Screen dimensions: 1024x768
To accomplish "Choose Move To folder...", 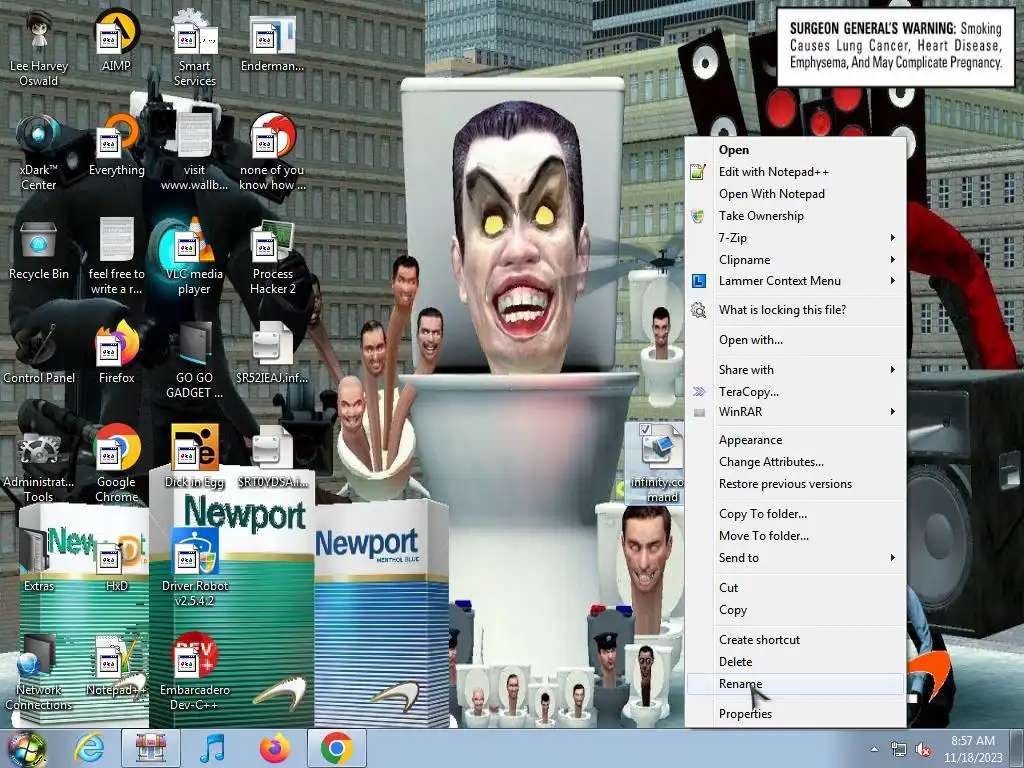I will pyautogui.click(x=796, y=536).
